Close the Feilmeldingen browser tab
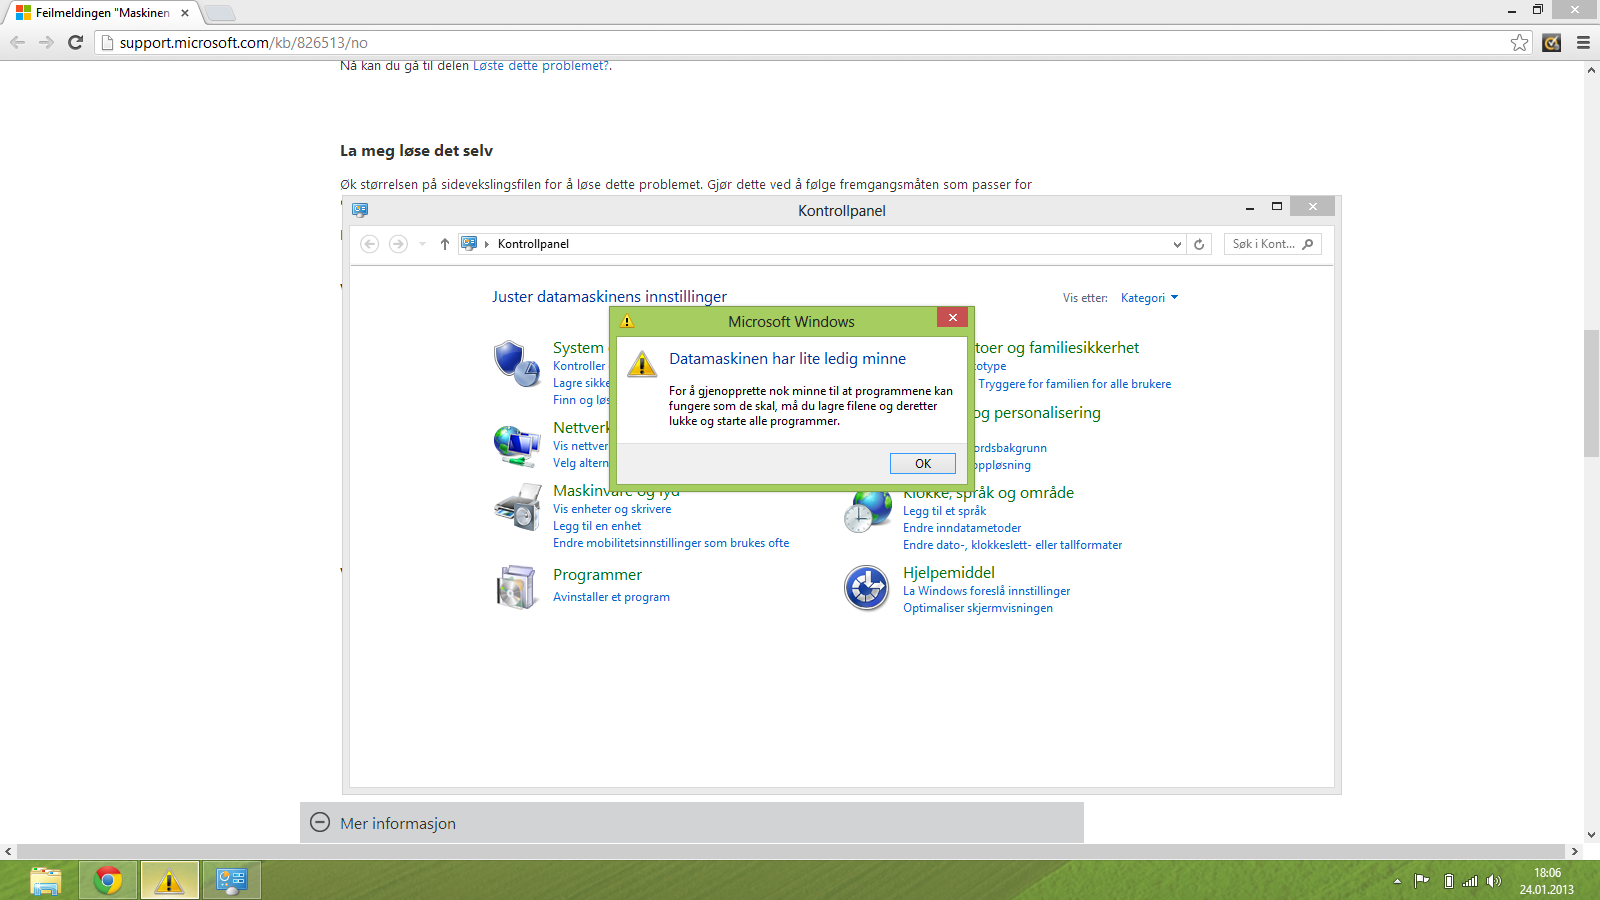Viewport: 1600px width, 900px height. 184,13
